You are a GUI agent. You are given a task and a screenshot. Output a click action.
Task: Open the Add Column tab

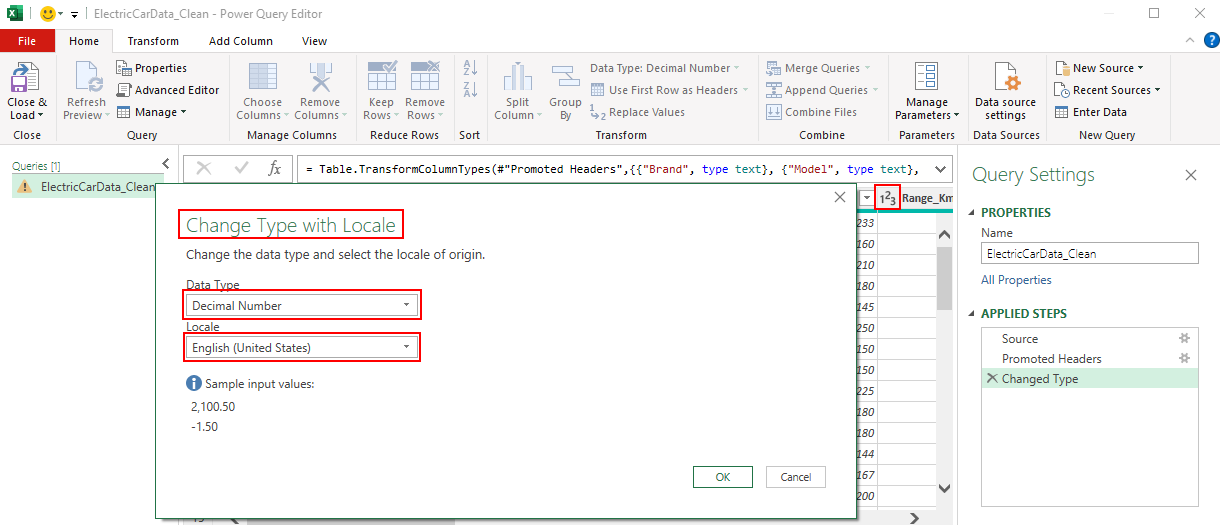240,41
